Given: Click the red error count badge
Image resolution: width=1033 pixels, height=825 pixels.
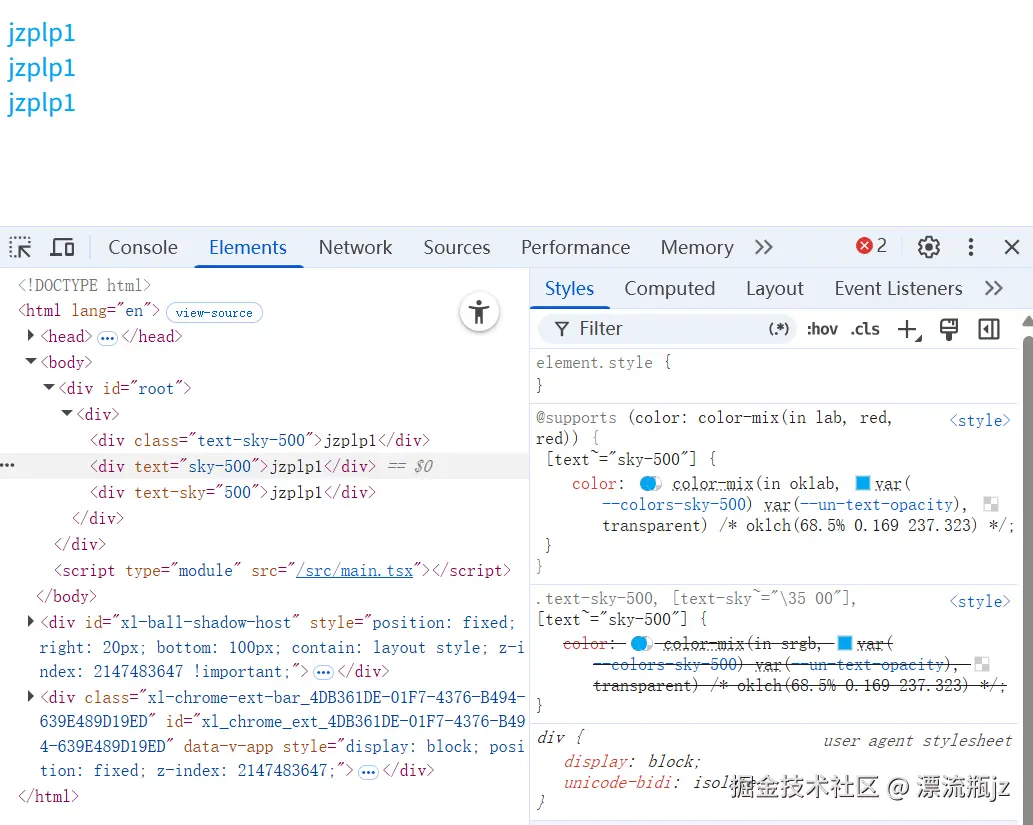Looking at the screenshot, I should [871, 246].
